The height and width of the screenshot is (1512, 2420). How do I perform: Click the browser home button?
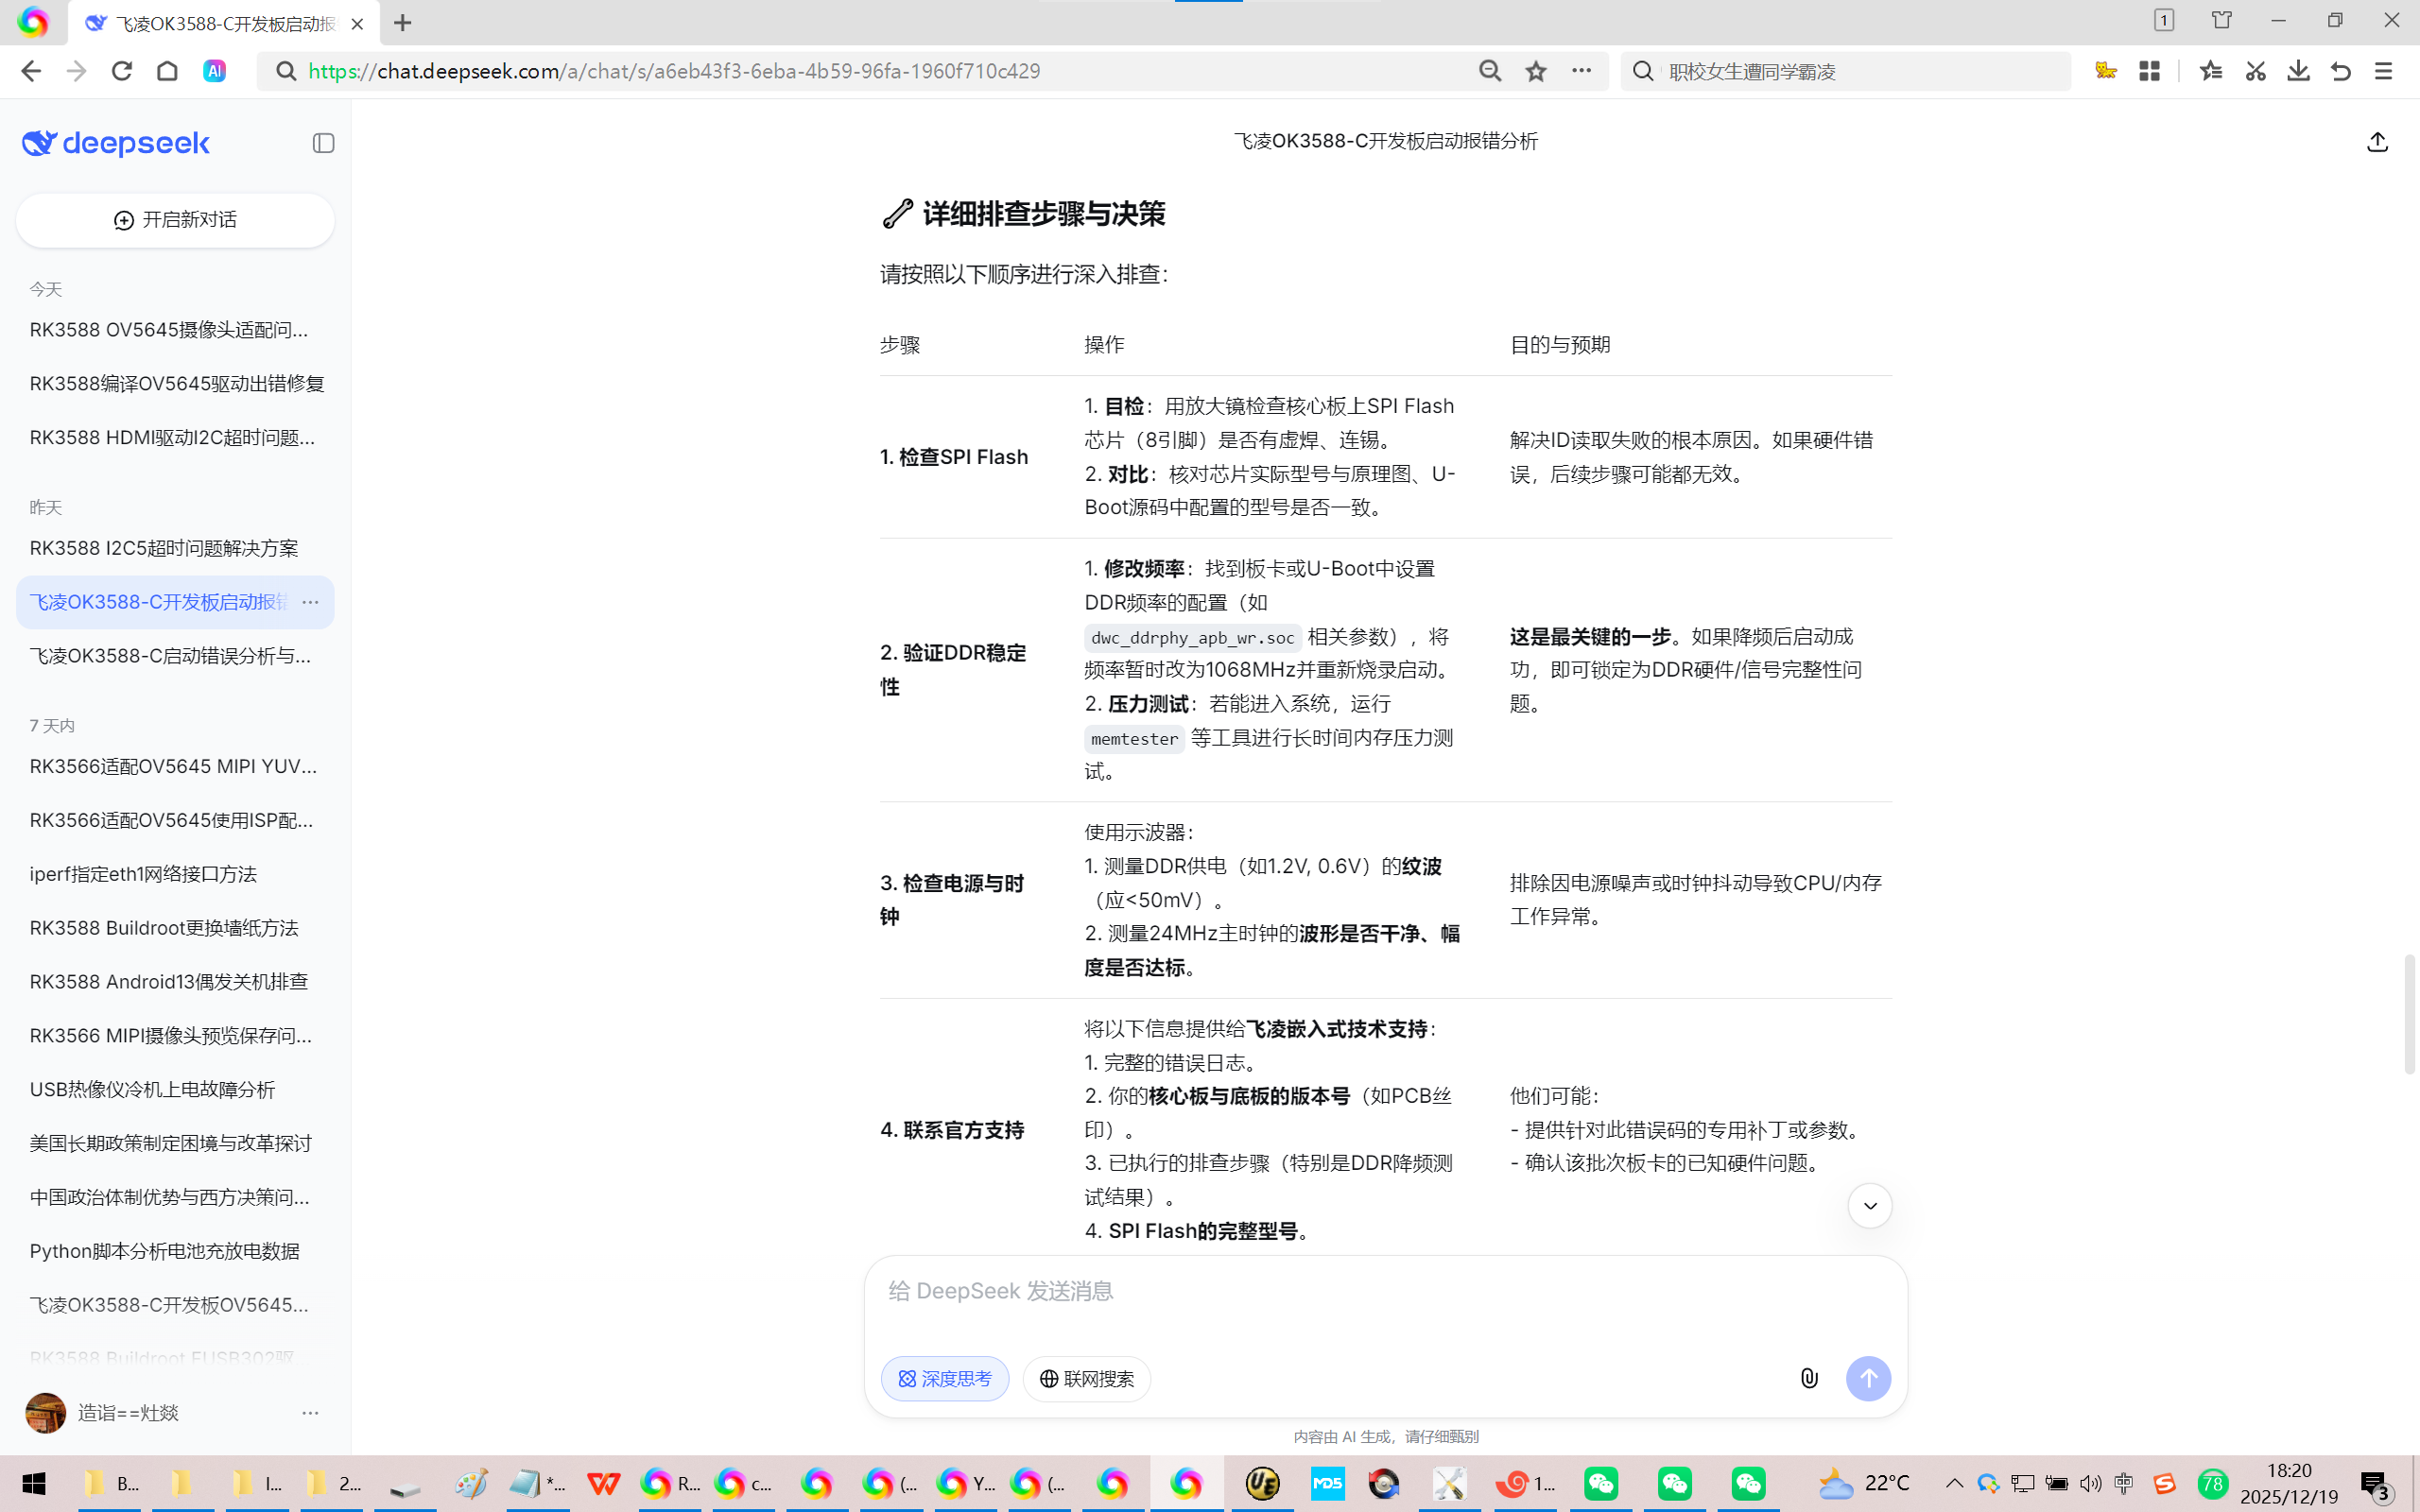(x=167, y=71)
